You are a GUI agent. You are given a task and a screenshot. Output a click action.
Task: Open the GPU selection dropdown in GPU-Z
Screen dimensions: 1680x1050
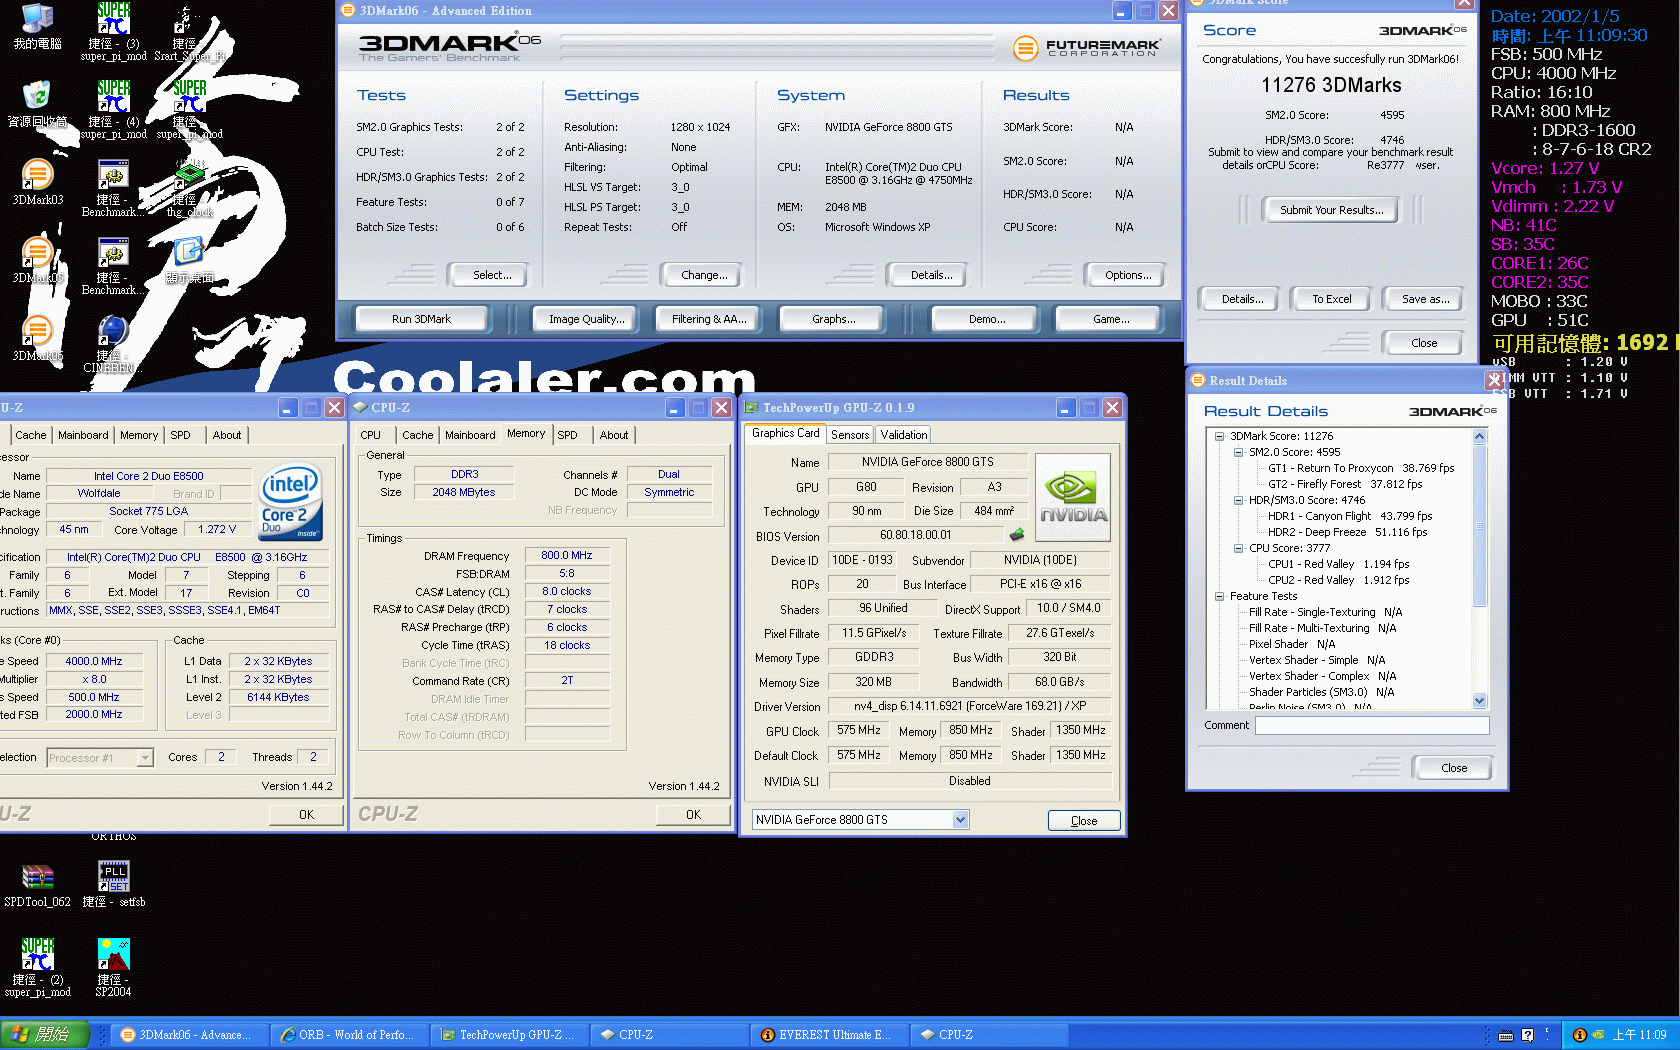(960, 820)
